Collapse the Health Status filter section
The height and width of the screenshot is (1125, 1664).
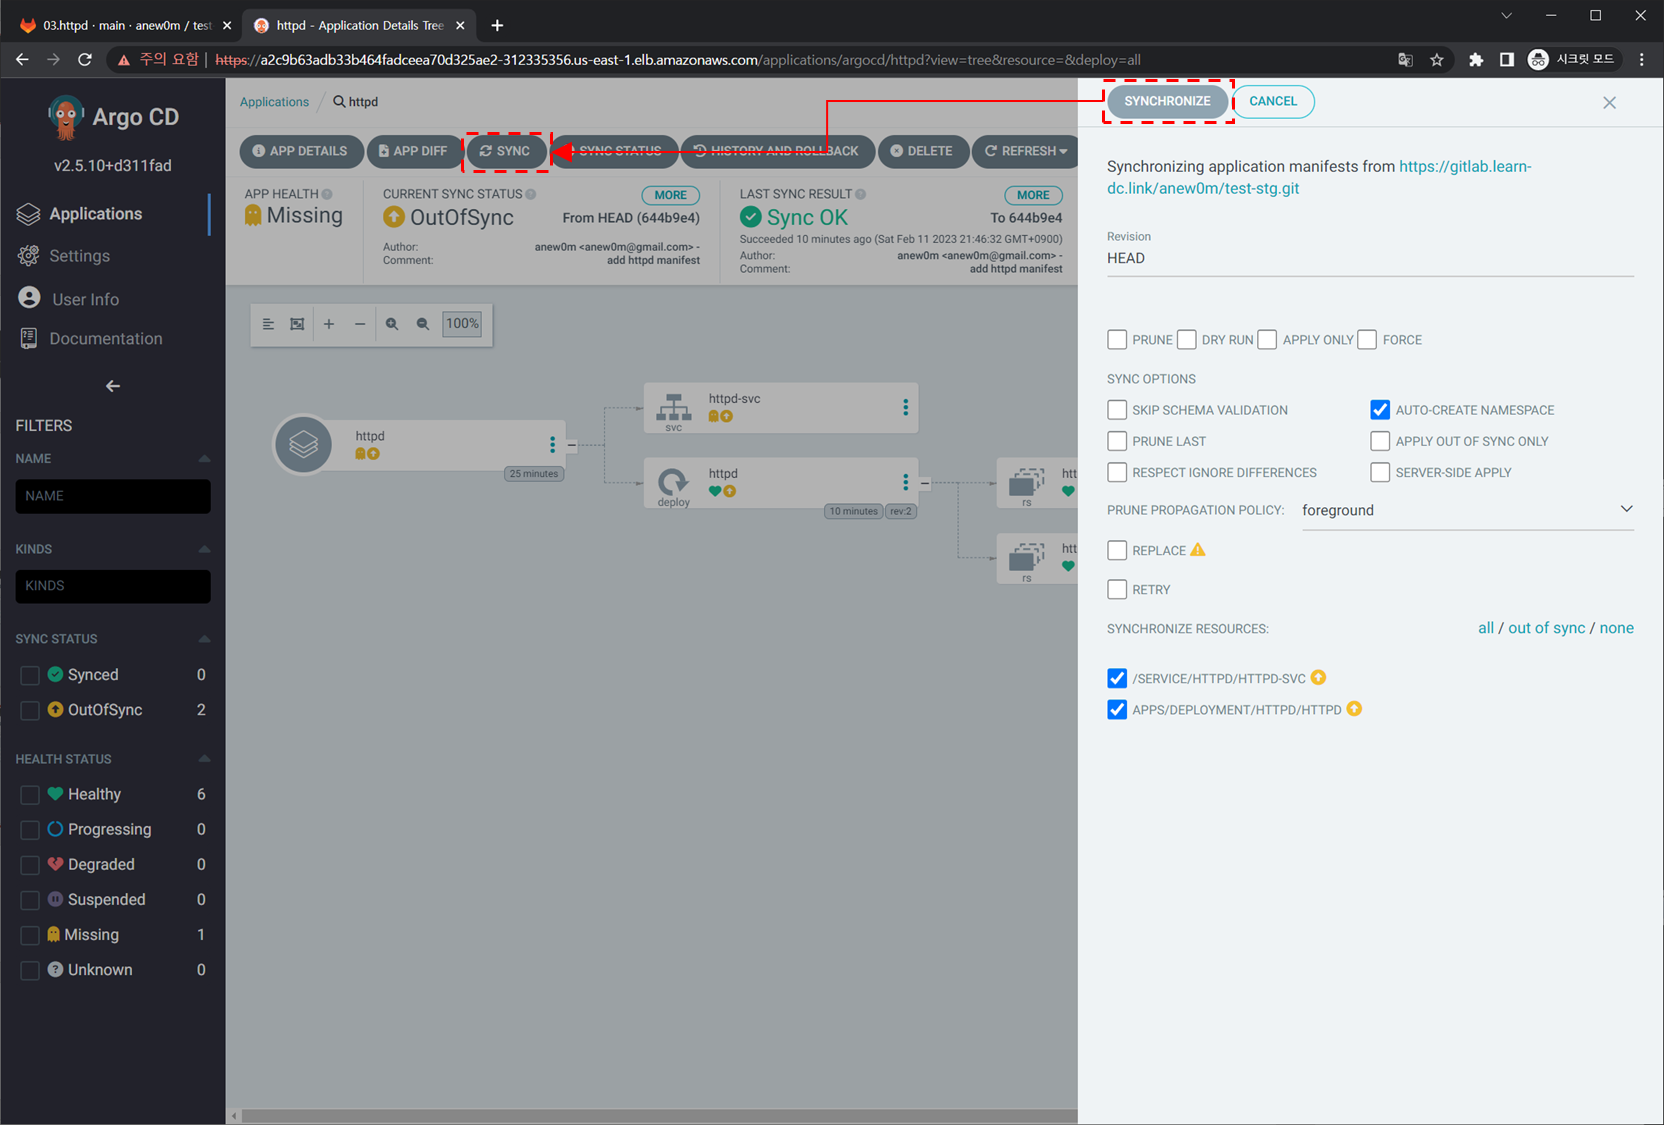(x=204, y=759)
